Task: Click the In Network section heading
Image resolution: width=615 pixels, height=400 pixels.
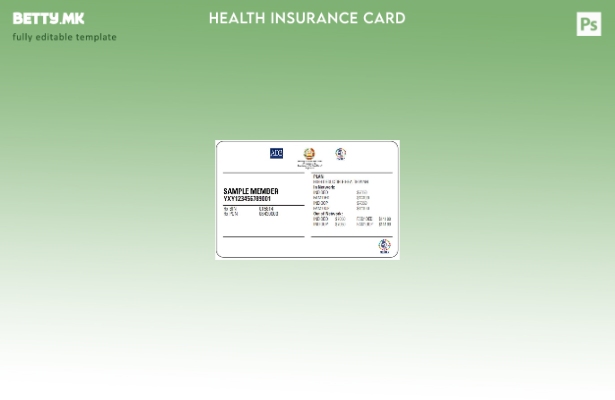Action: (x=325, y=187)
